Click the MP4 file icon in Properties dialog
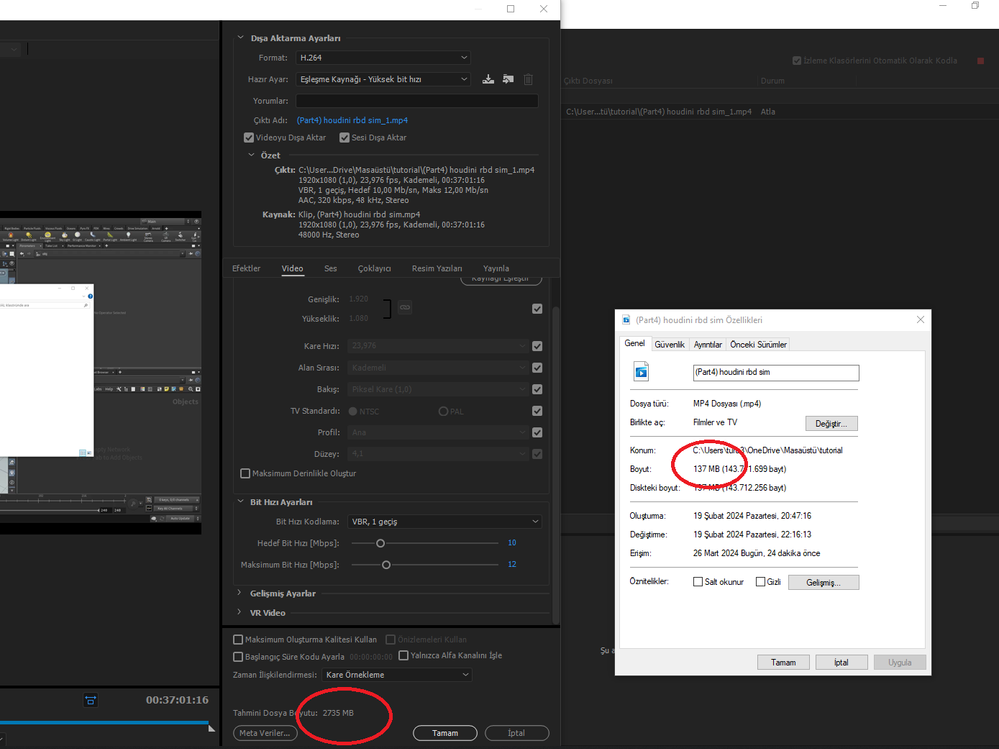The height and width of the screenshot is (749, 999). point(641,371)
